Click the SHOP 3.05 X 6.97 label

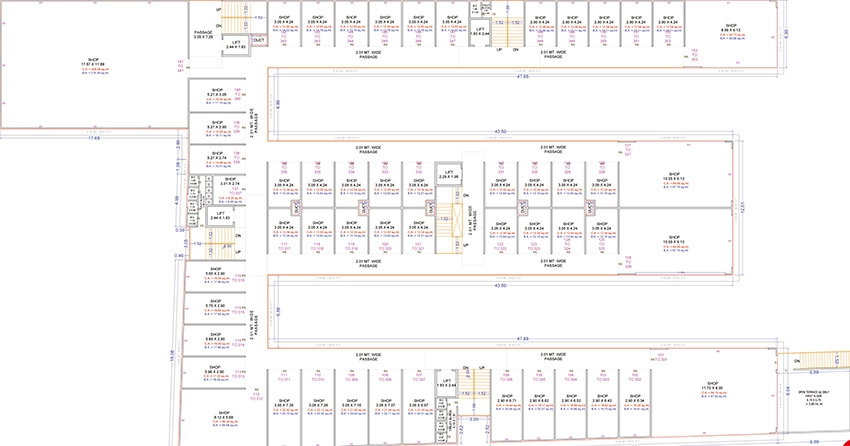[419, 403]
